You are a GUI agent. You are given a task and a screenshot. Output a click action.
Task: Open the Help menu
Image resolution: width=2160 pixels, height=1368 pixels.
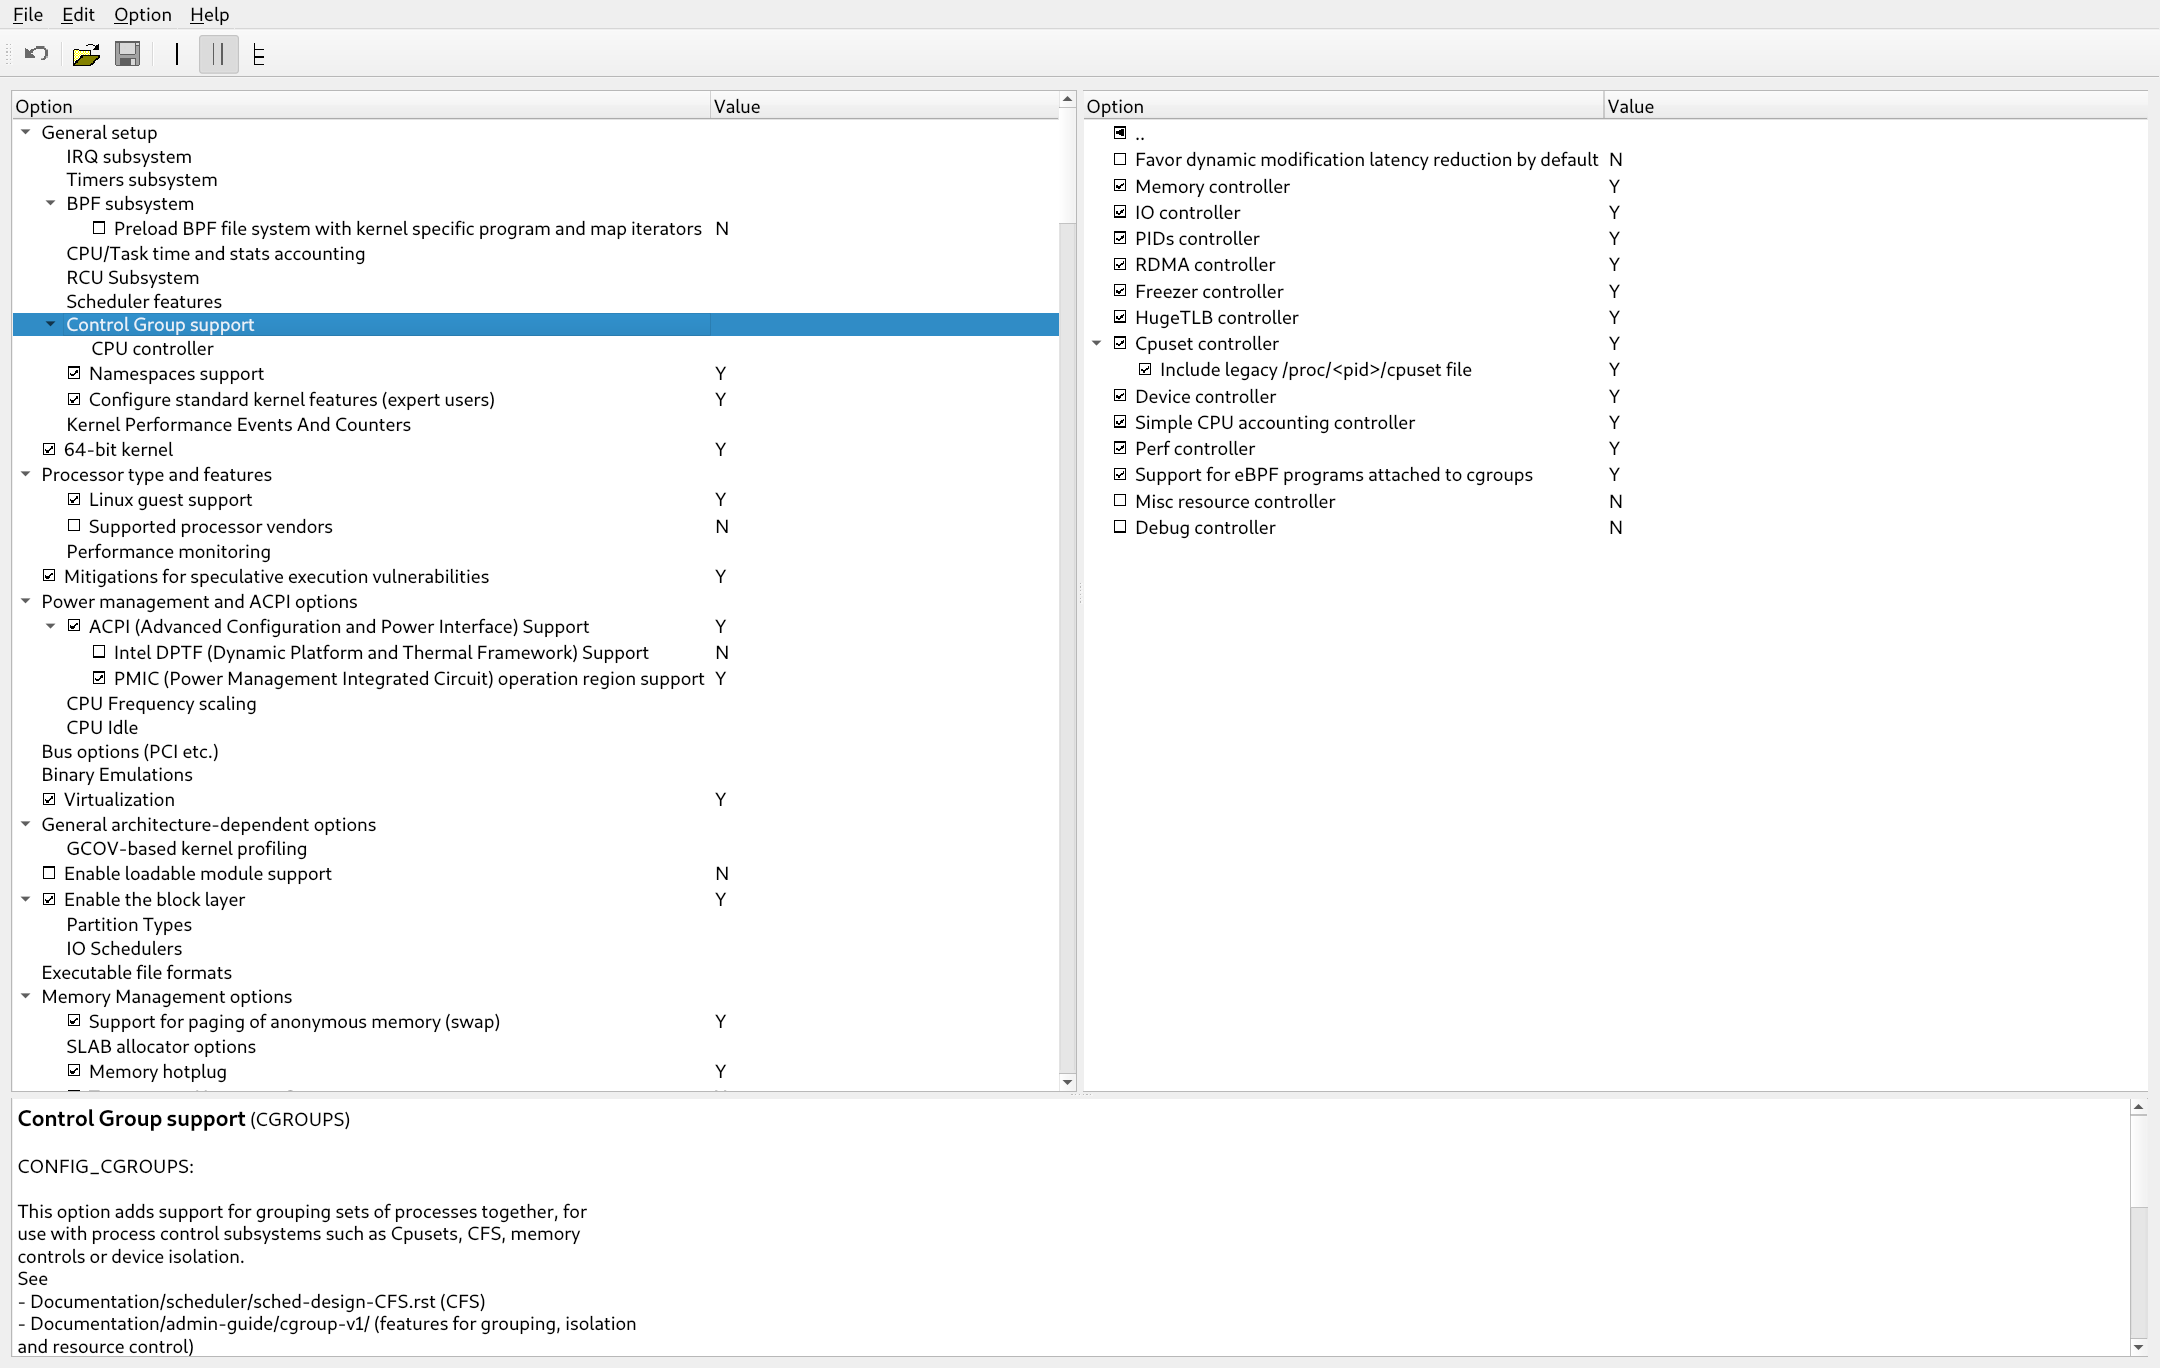pos(209,14)
